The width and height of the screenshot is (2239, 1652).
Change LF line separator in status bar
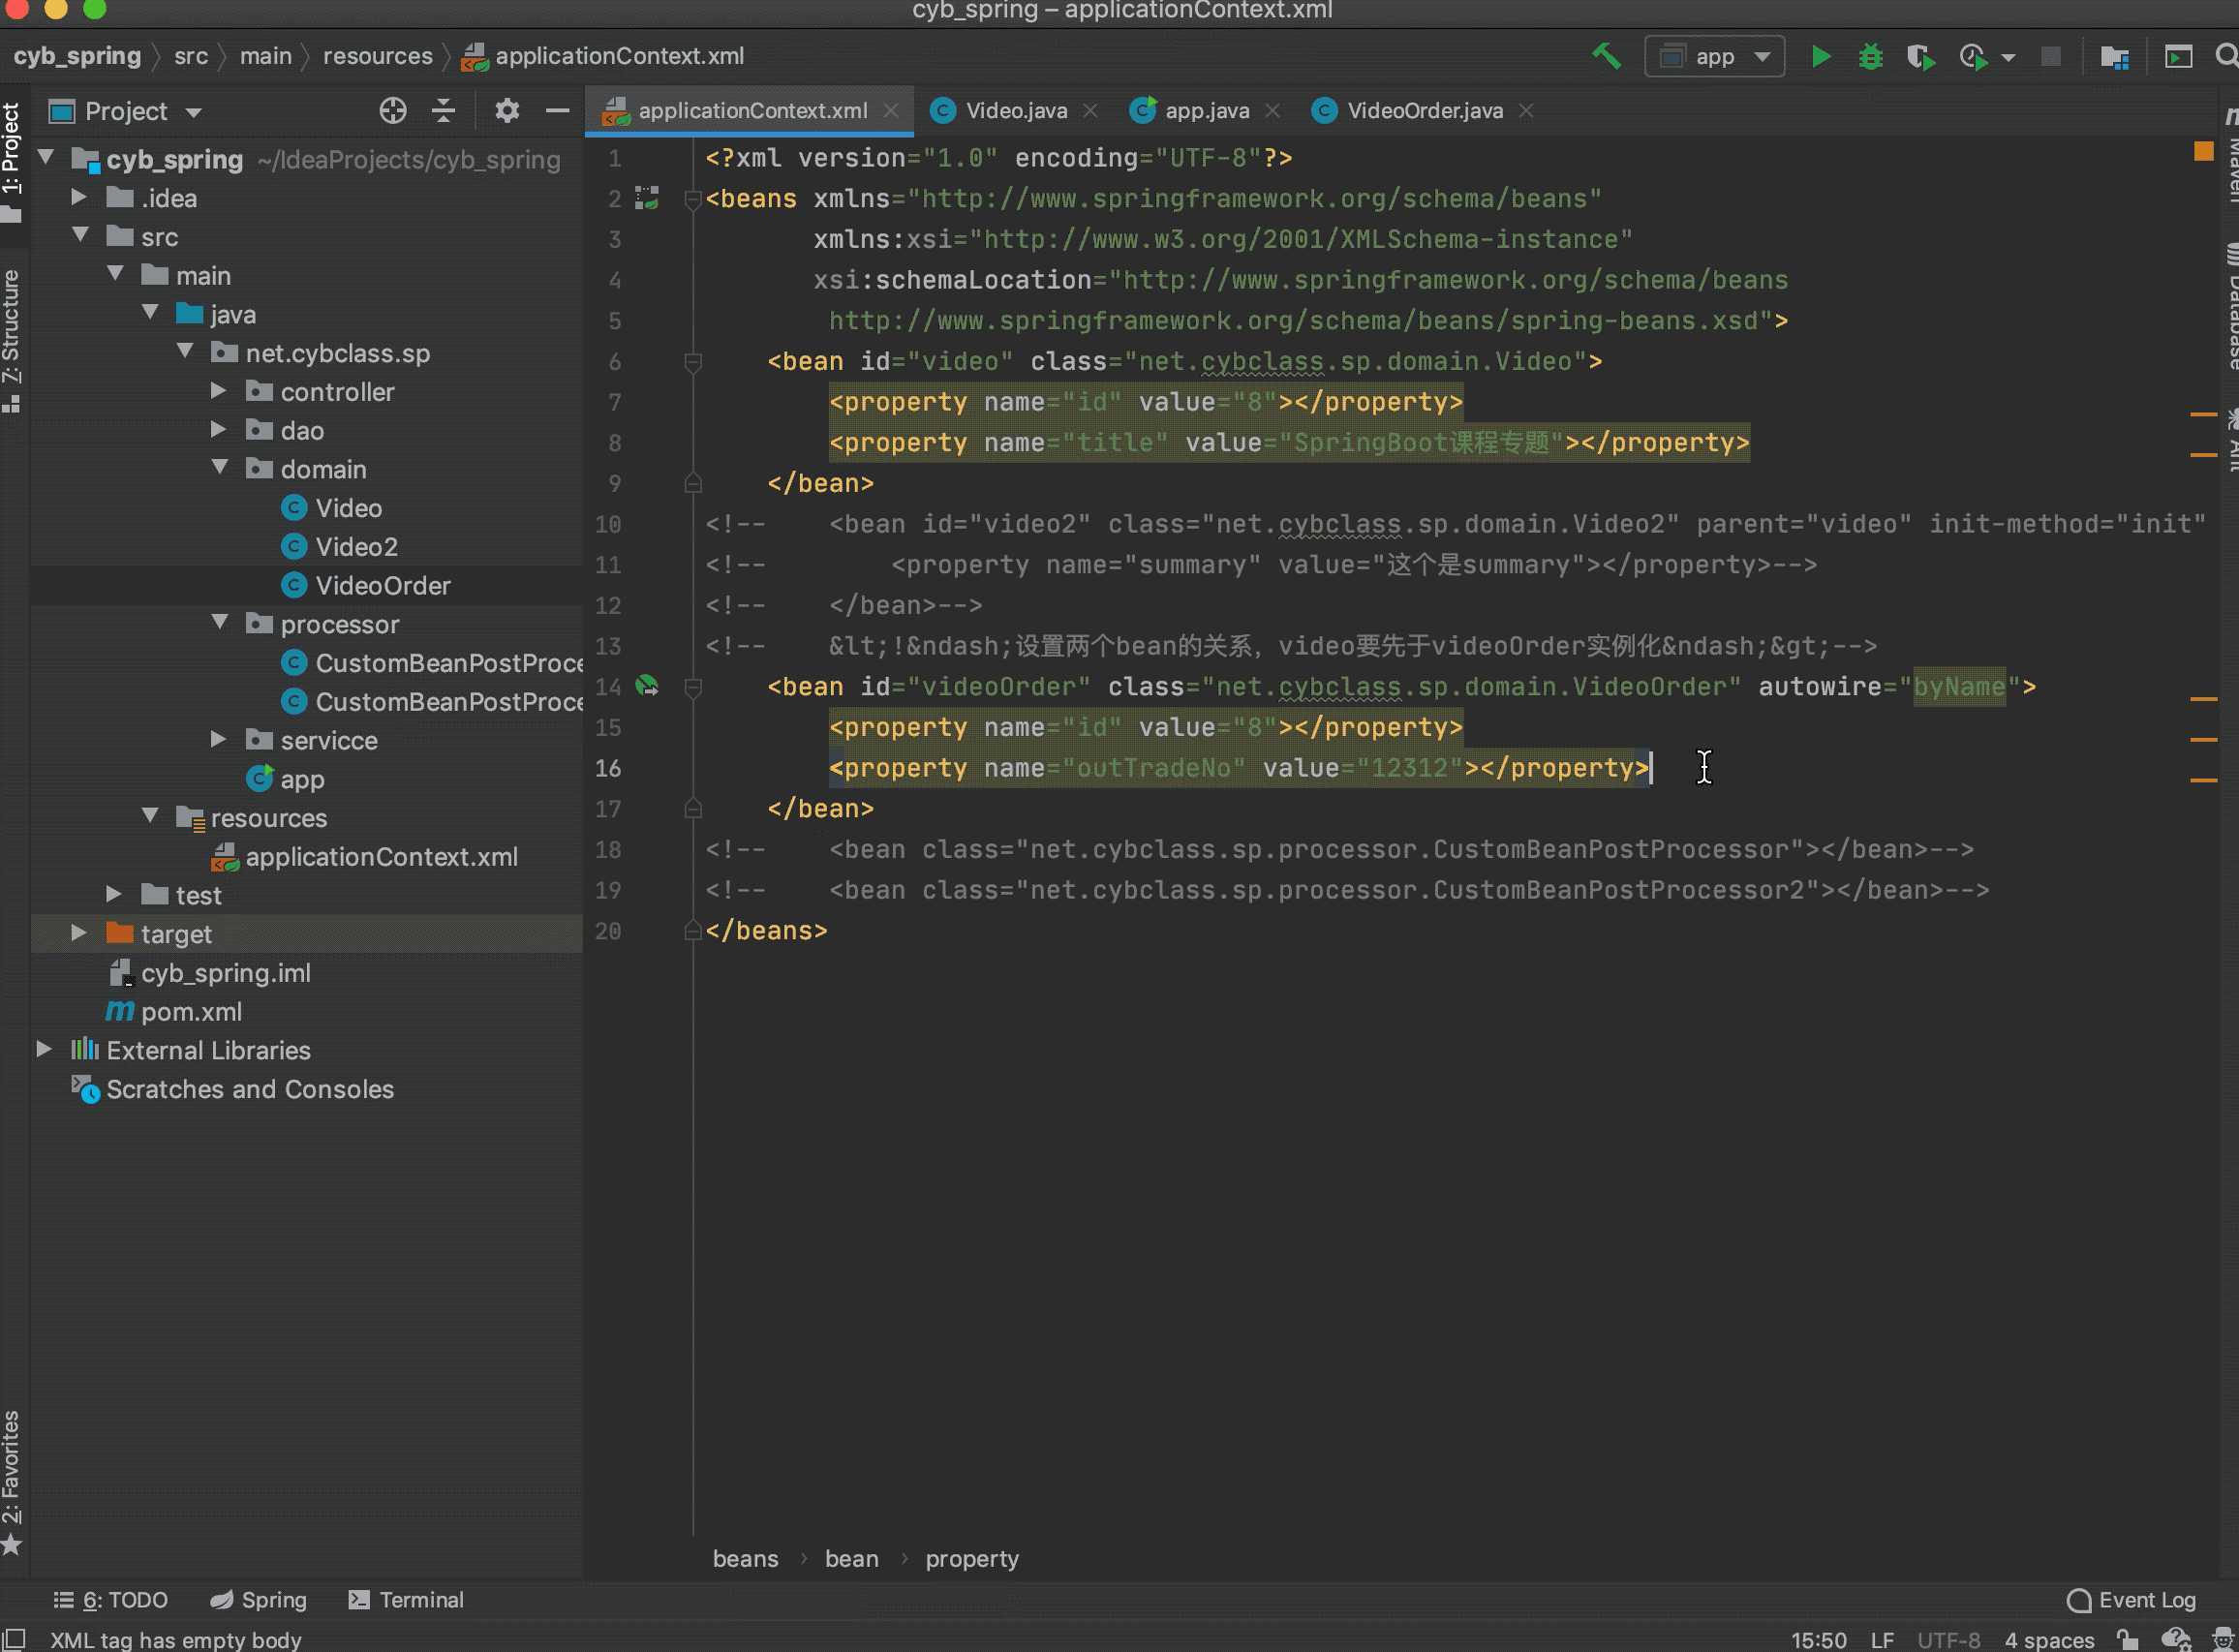[x=1882, y=1640]
